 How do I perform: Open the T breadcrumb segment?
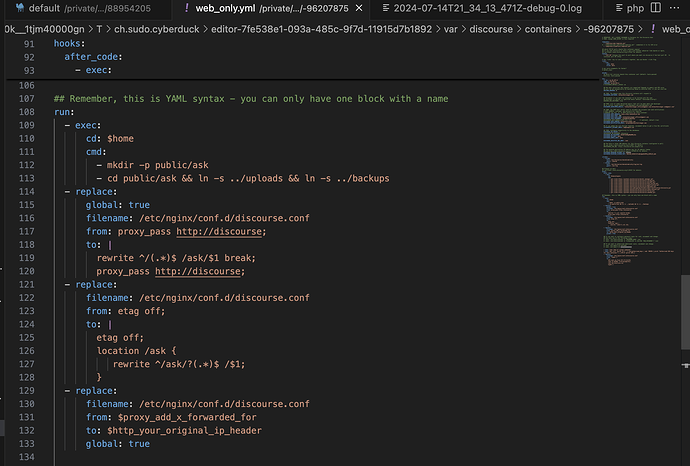(x=99, y=29)
